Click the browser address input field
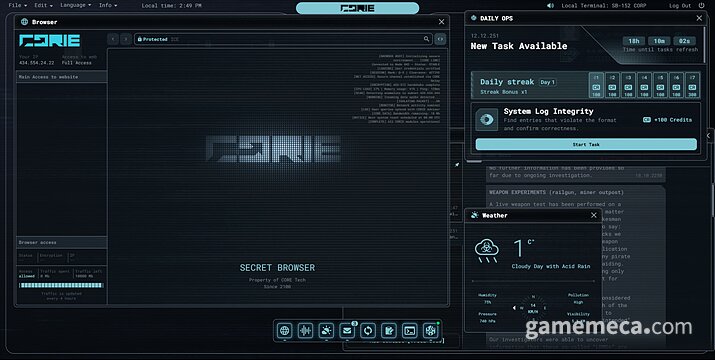Image resolution: width=715 pixels, height=360 pixels. tap(283, 39)
